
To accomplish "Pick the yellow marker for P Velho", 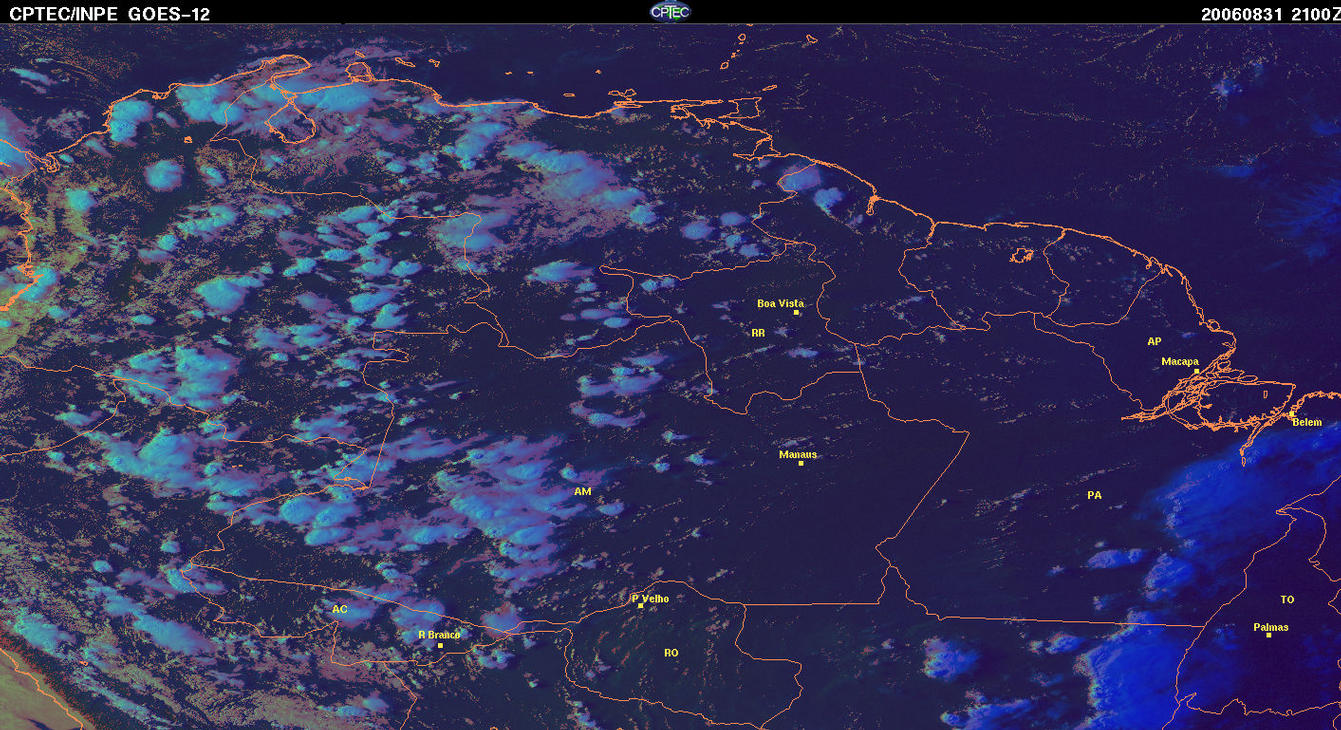I will (641, 606).
